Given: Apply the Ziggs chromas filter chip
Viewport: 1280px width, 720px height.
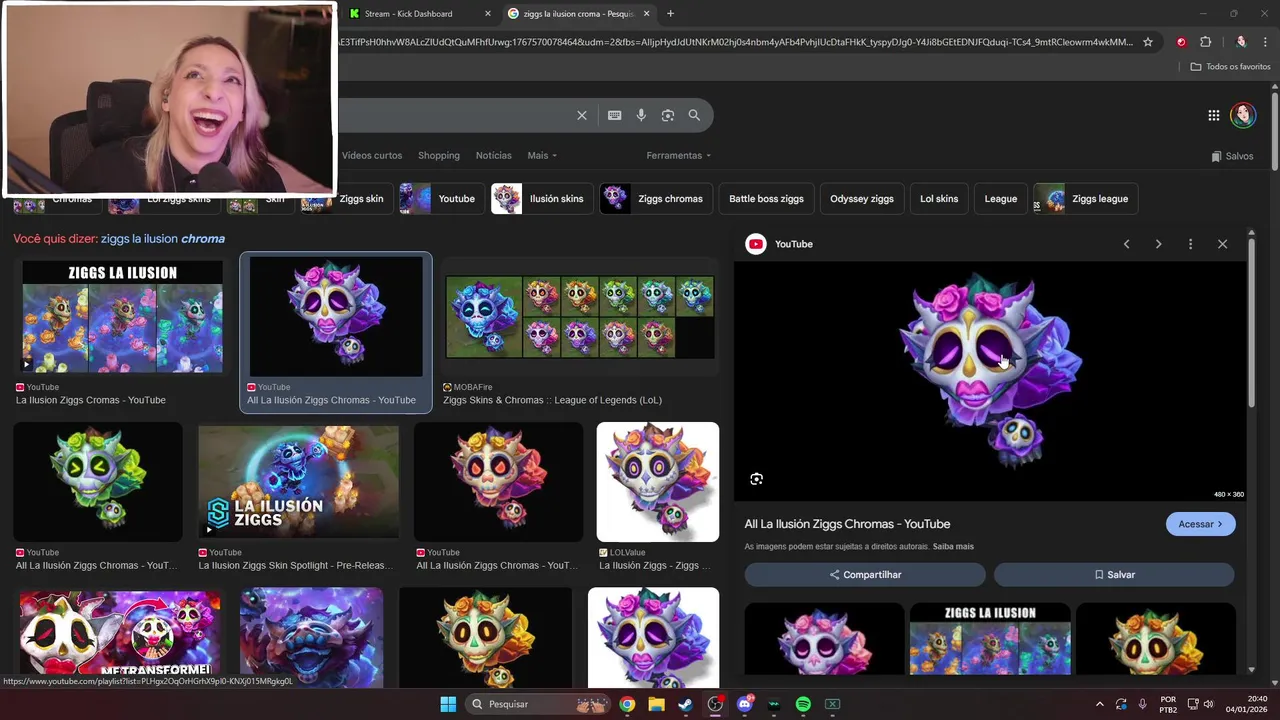Looking at the screenshot, I should click(656, 198).
